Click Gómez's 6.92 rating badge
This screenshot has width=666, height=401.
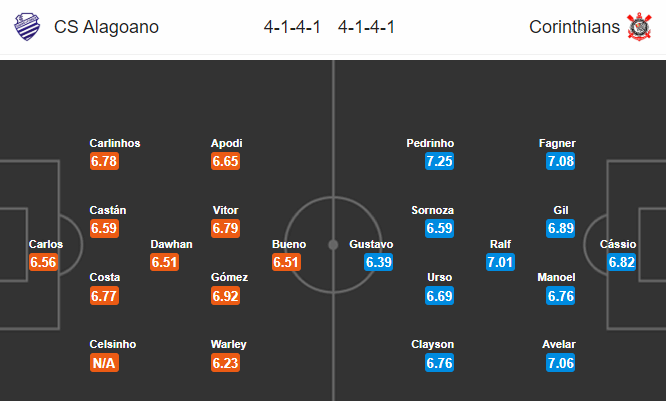pyautogui.click(x=226, y=296)
